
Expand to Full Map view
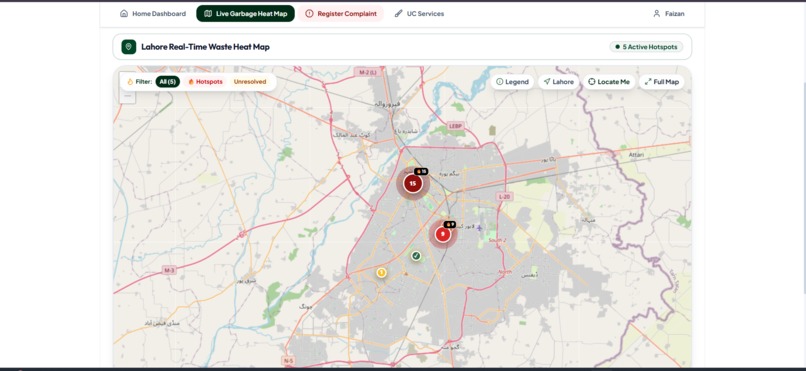click(x=662, y=82)
